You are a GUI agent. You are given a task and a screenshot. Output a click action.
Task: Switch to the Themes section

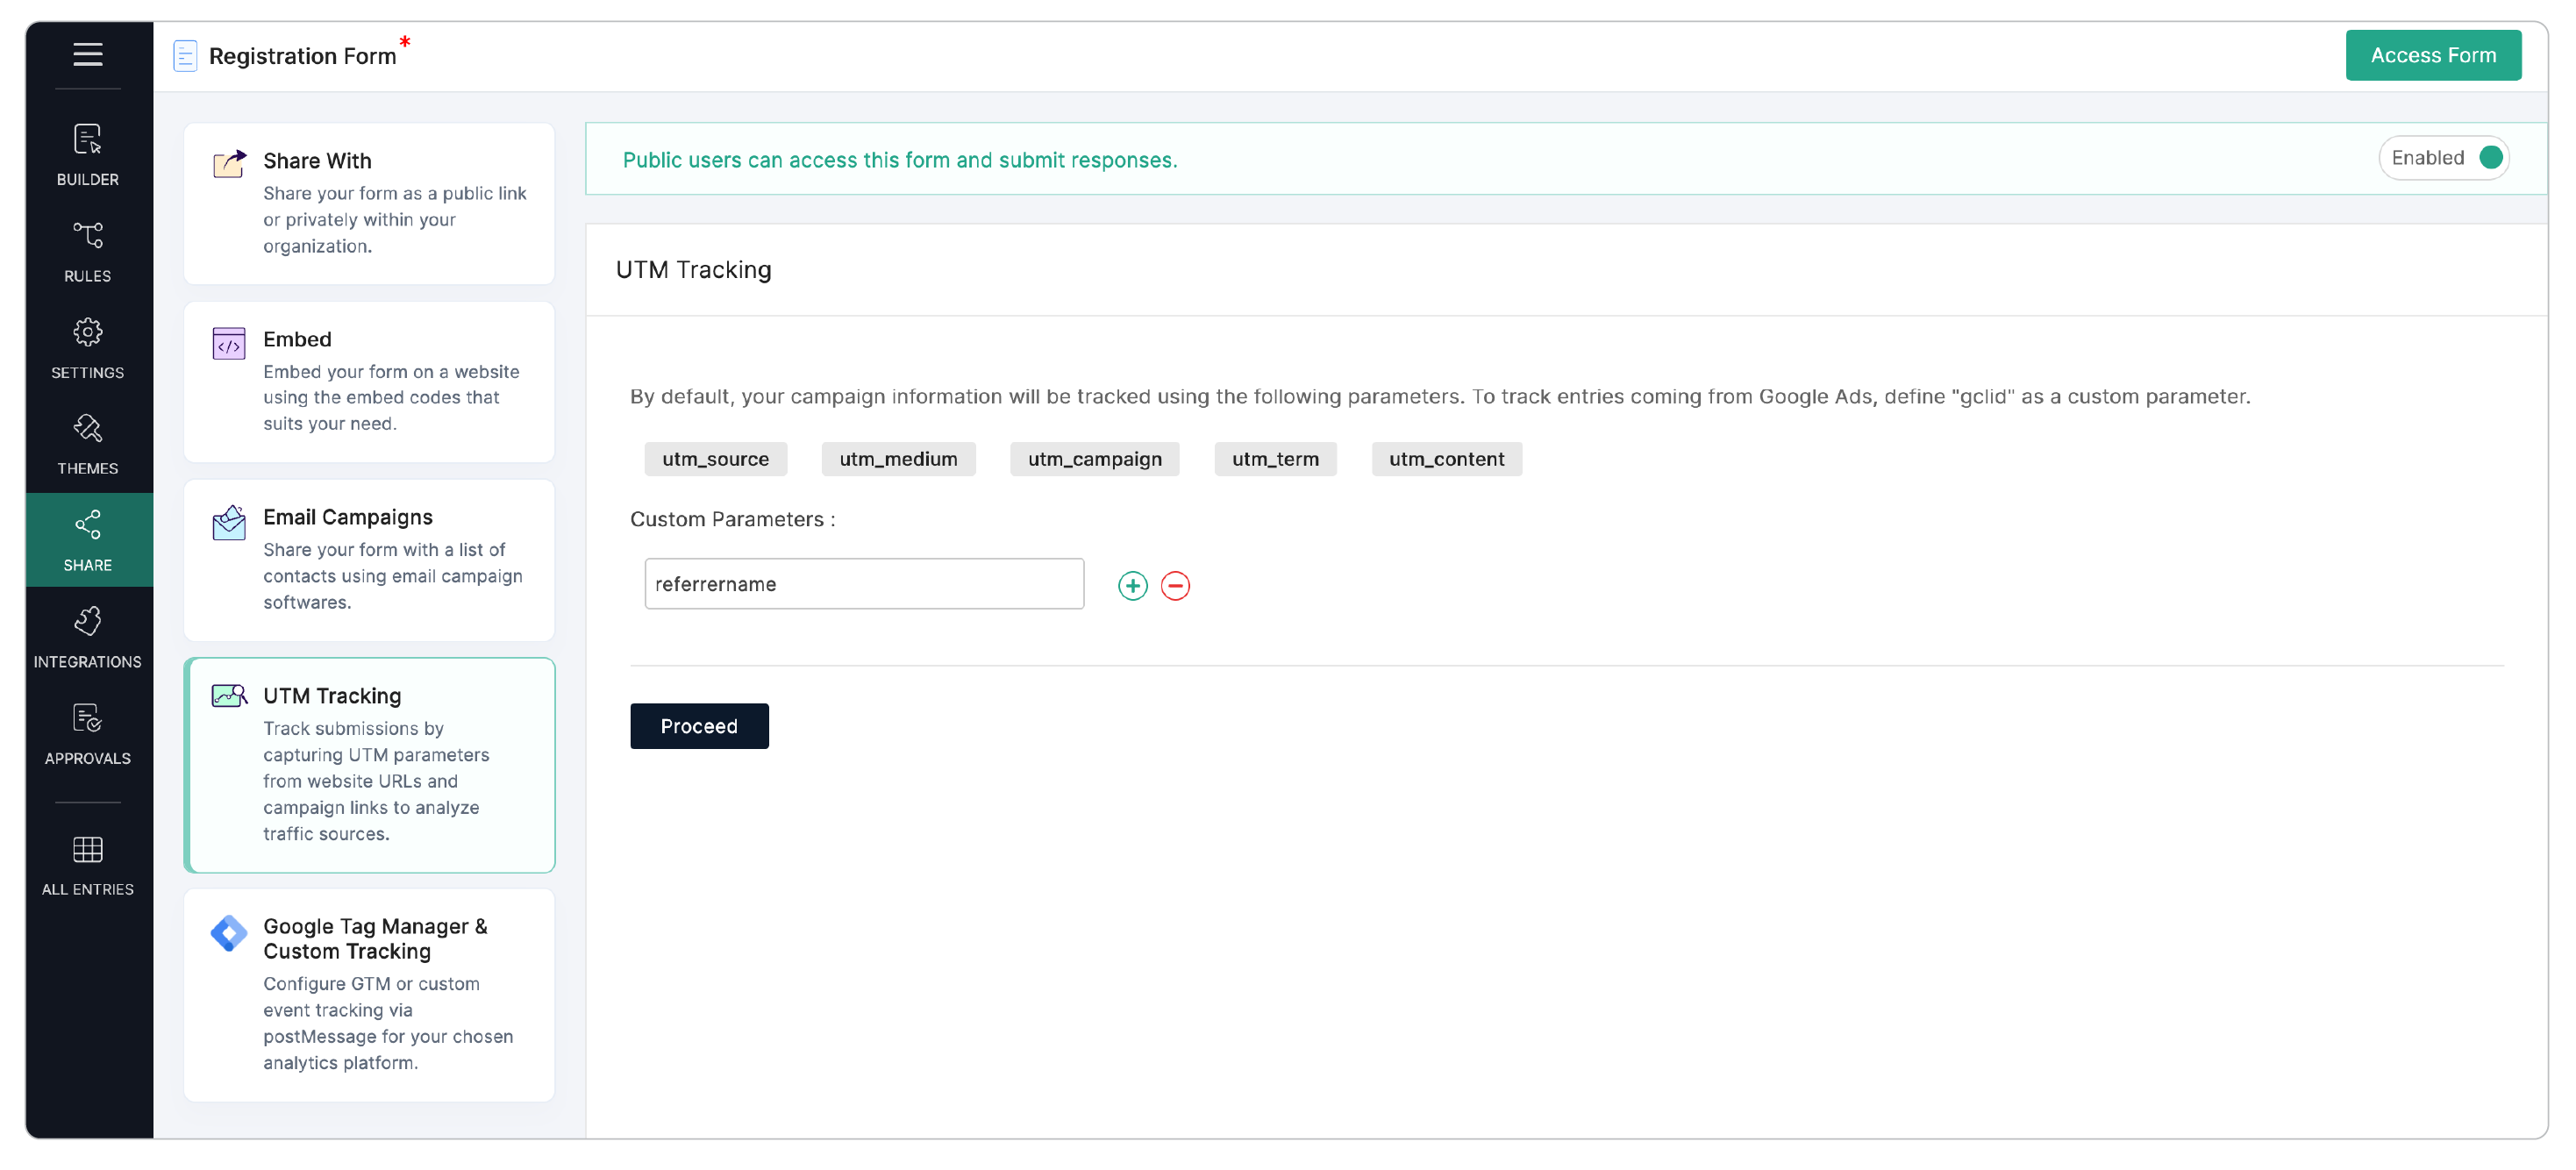87,443
